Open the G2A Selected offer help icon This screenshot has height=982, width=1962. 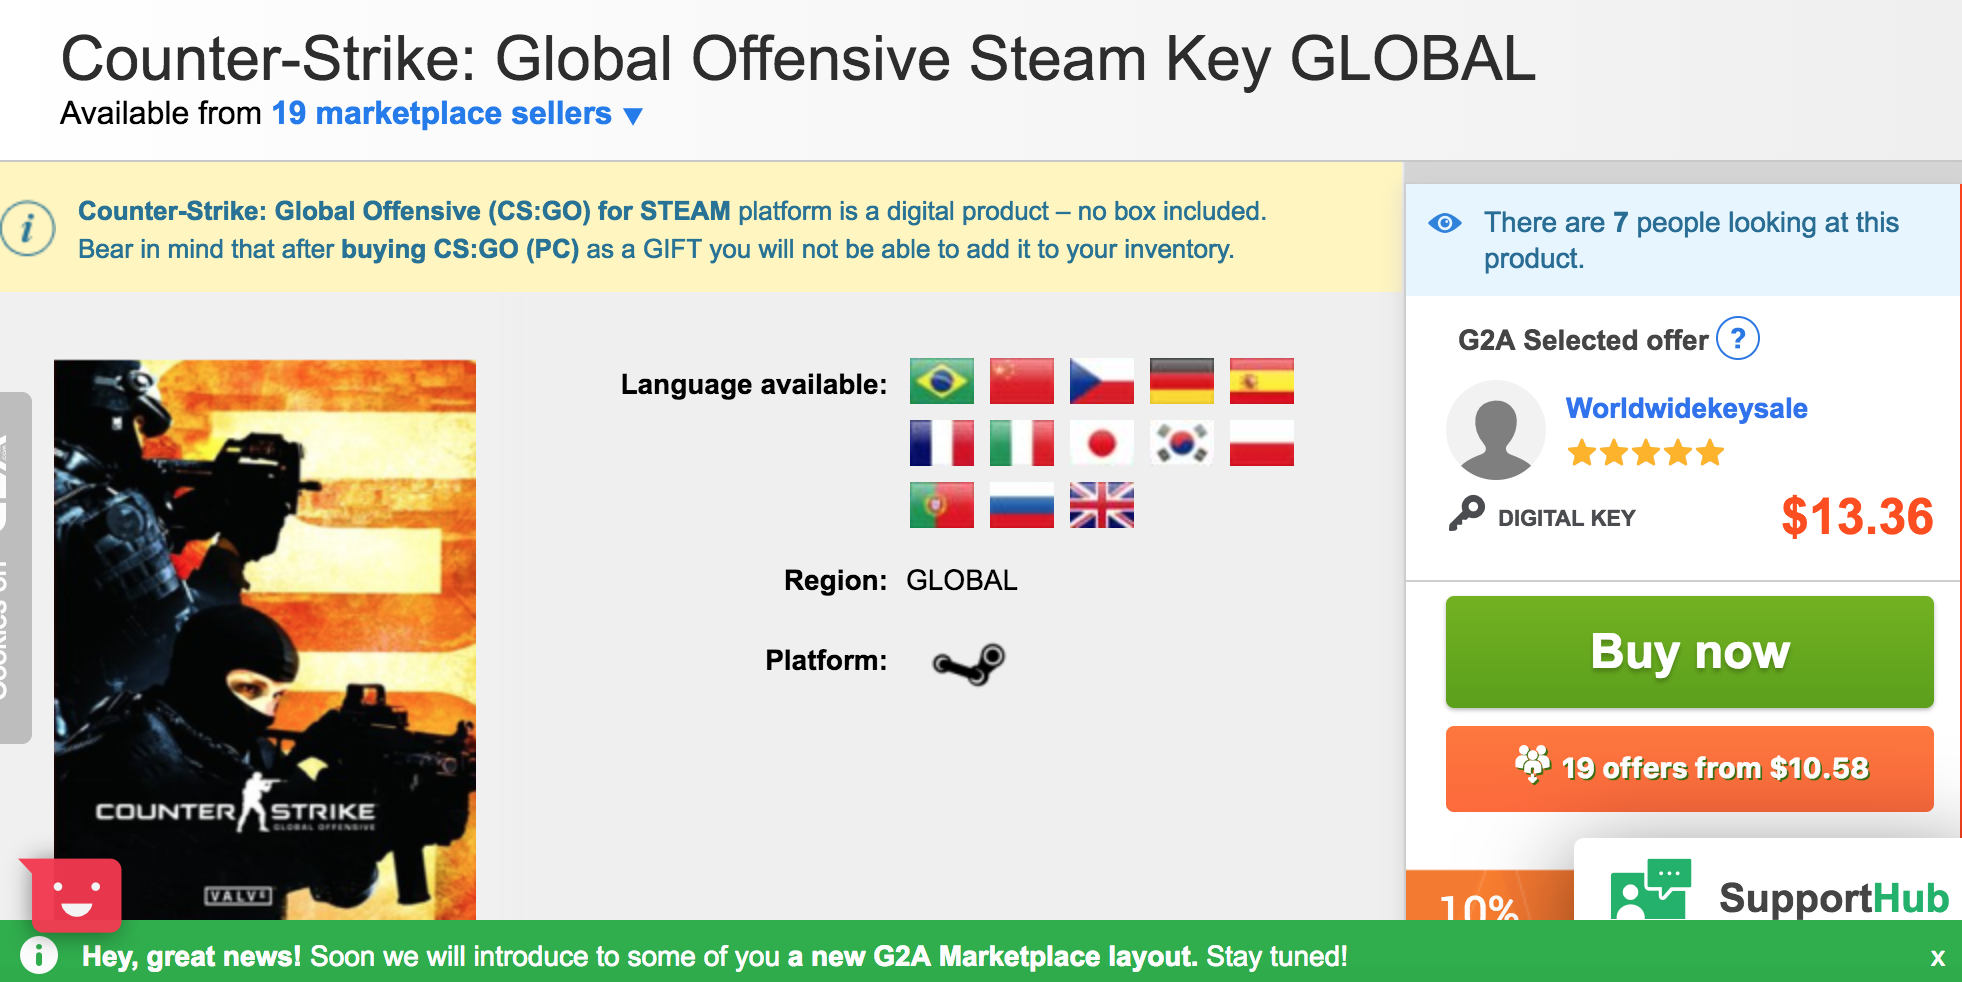coord(1737,339)
